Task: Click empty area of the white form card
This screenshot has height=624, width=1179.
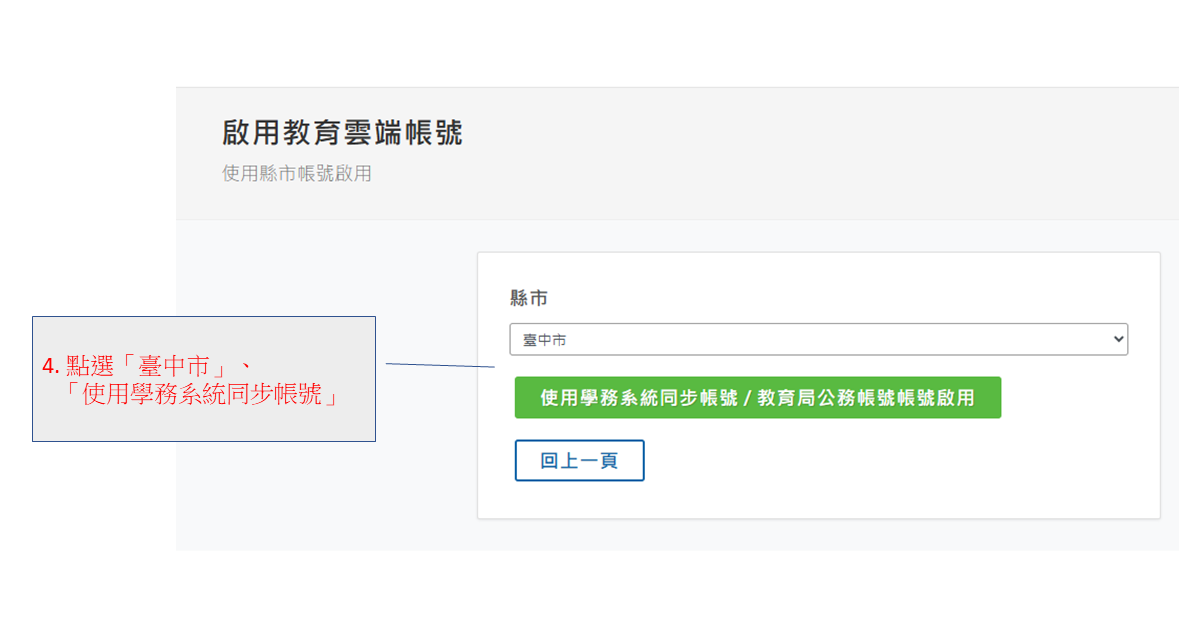Action: [x=900, y=470]
